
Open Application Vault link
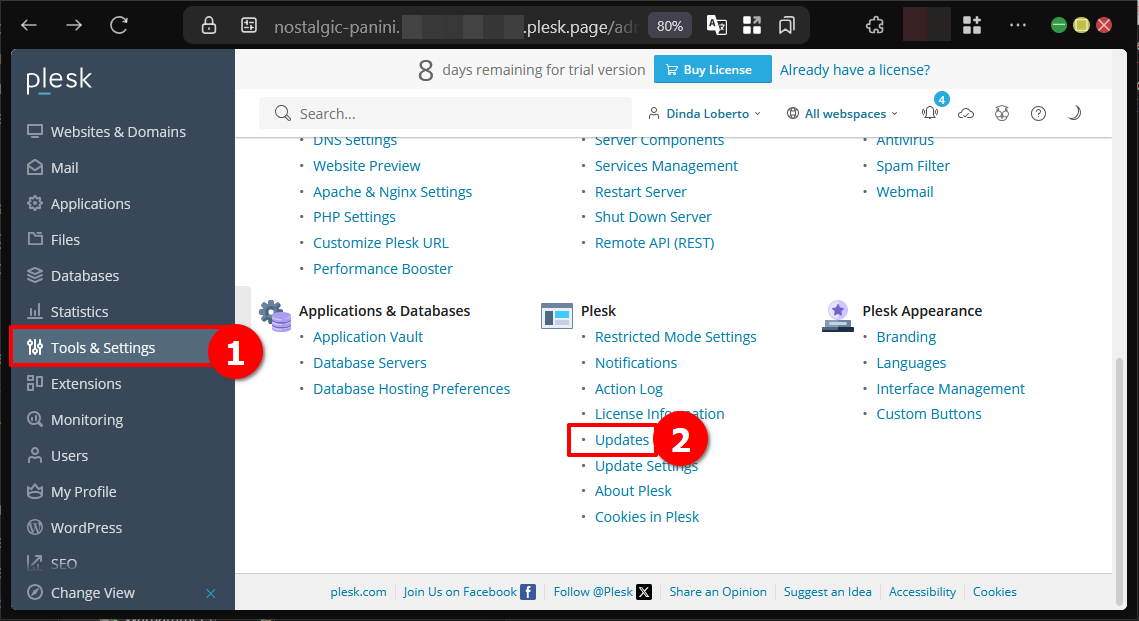(x=368, y=337)
